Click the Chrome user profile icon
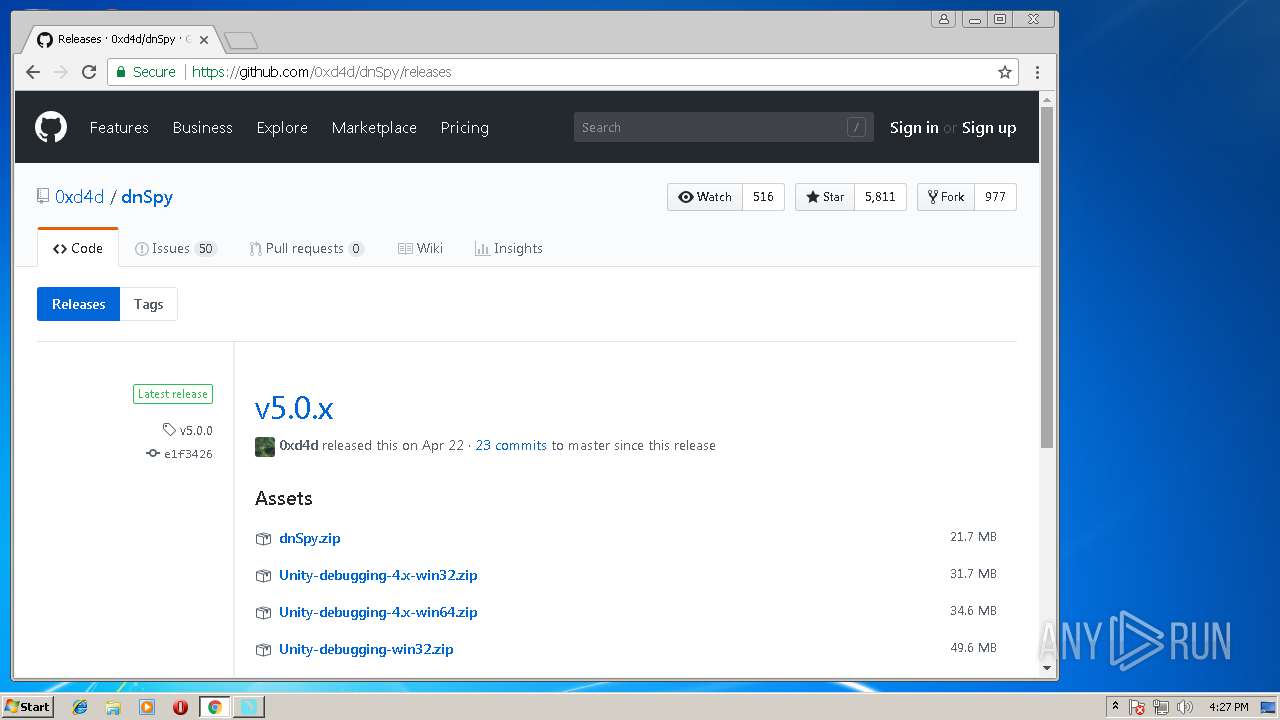The width and height of the screenshot is (1280, 720). click(x=943, y=18)
